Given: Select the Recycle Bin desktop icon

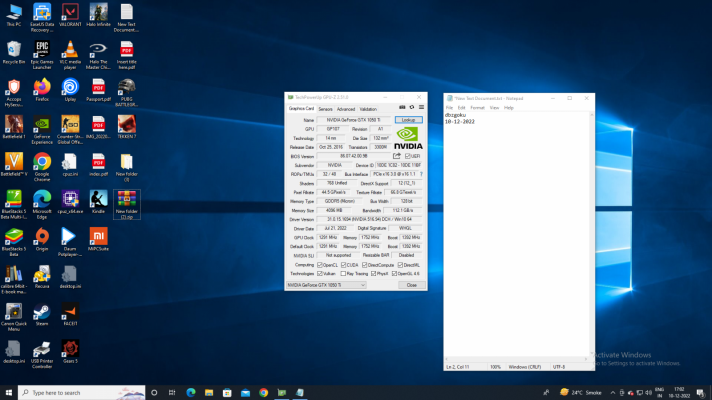Looking at the screenshot, I should click(x=14, y=52).
